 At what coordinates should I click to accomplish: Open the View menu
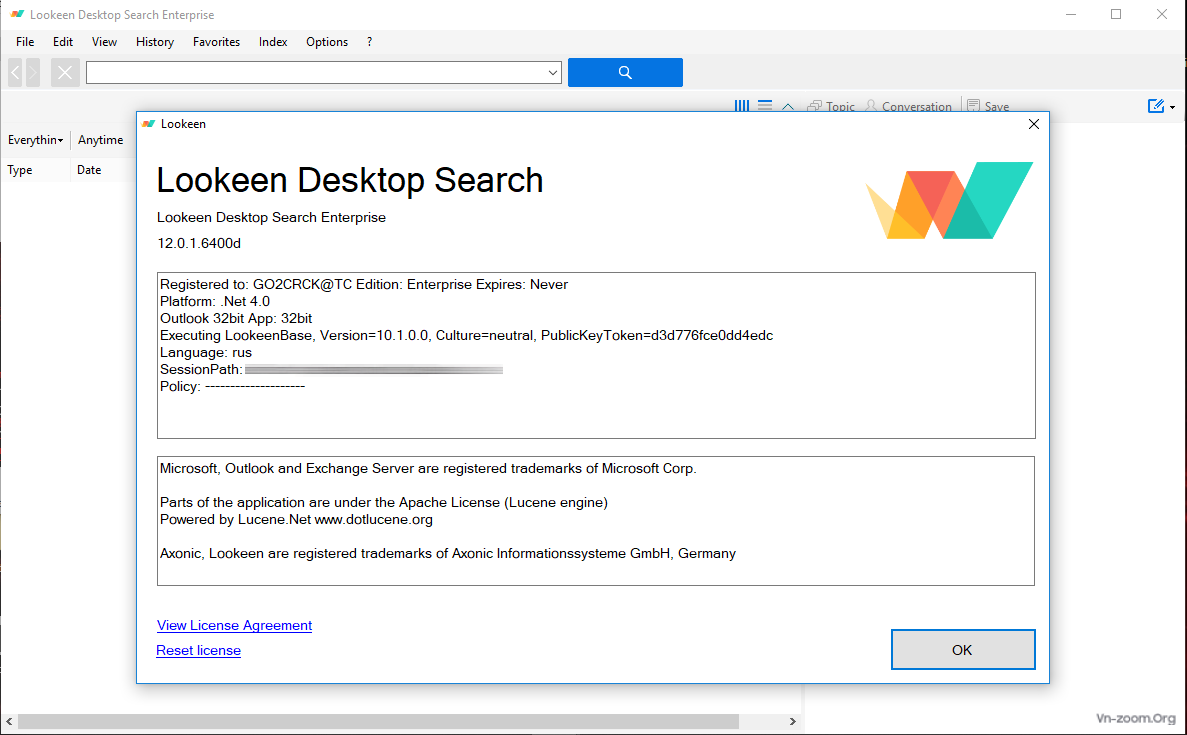pos(104,42)
